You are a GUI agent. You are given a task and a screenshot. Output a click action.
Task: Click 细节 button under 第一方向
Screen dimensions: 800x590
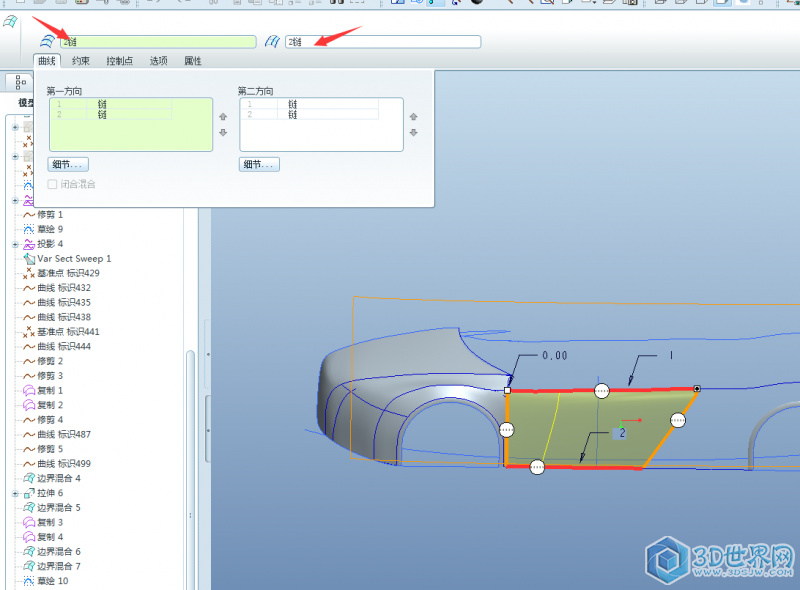point(68,164)
